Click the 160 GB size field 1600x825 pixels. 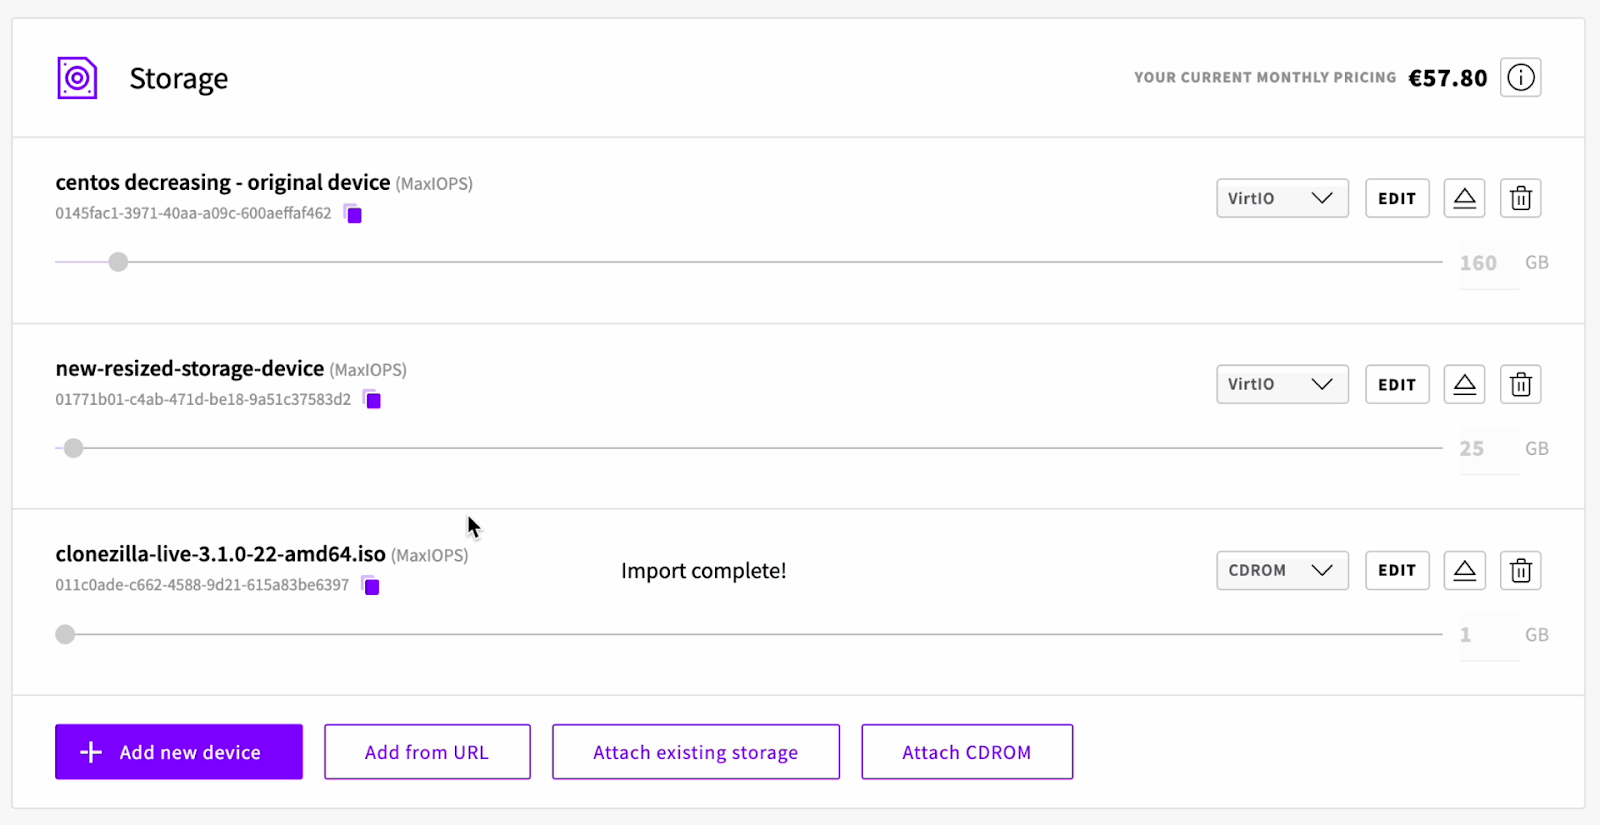click(x=1489, y=263)
